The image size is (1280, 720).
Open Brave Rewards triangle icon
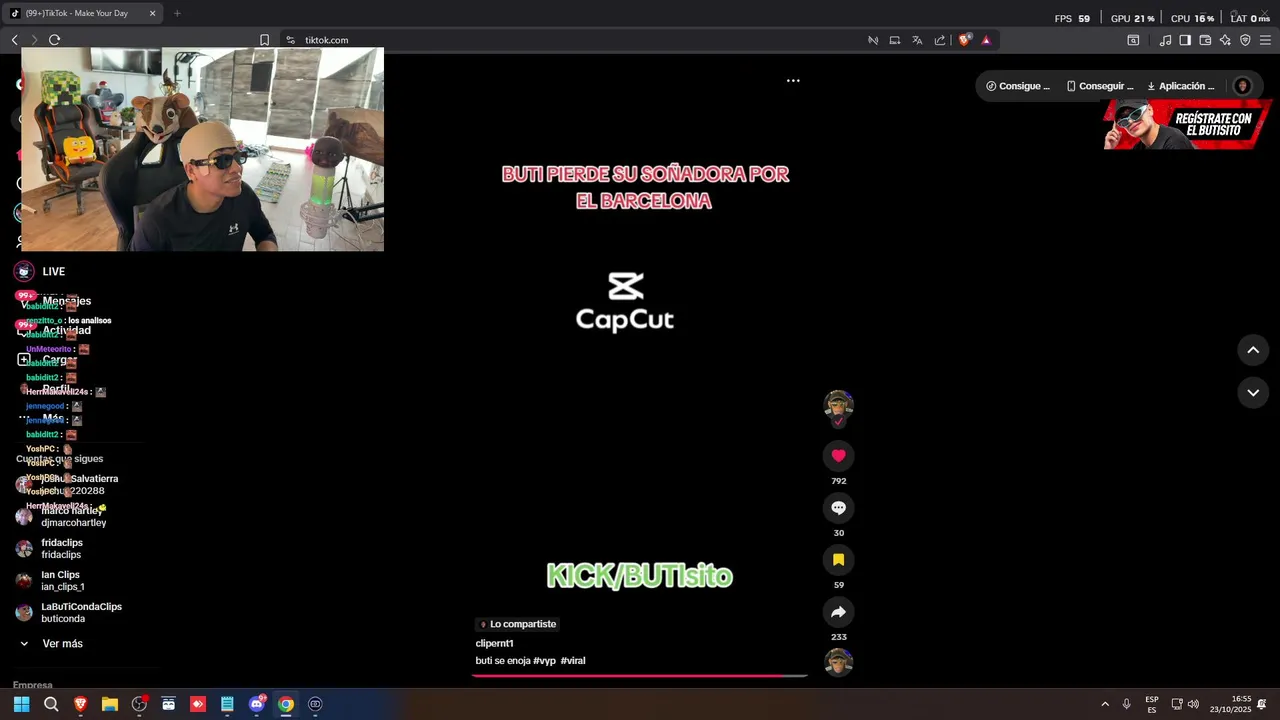[986, 40]
